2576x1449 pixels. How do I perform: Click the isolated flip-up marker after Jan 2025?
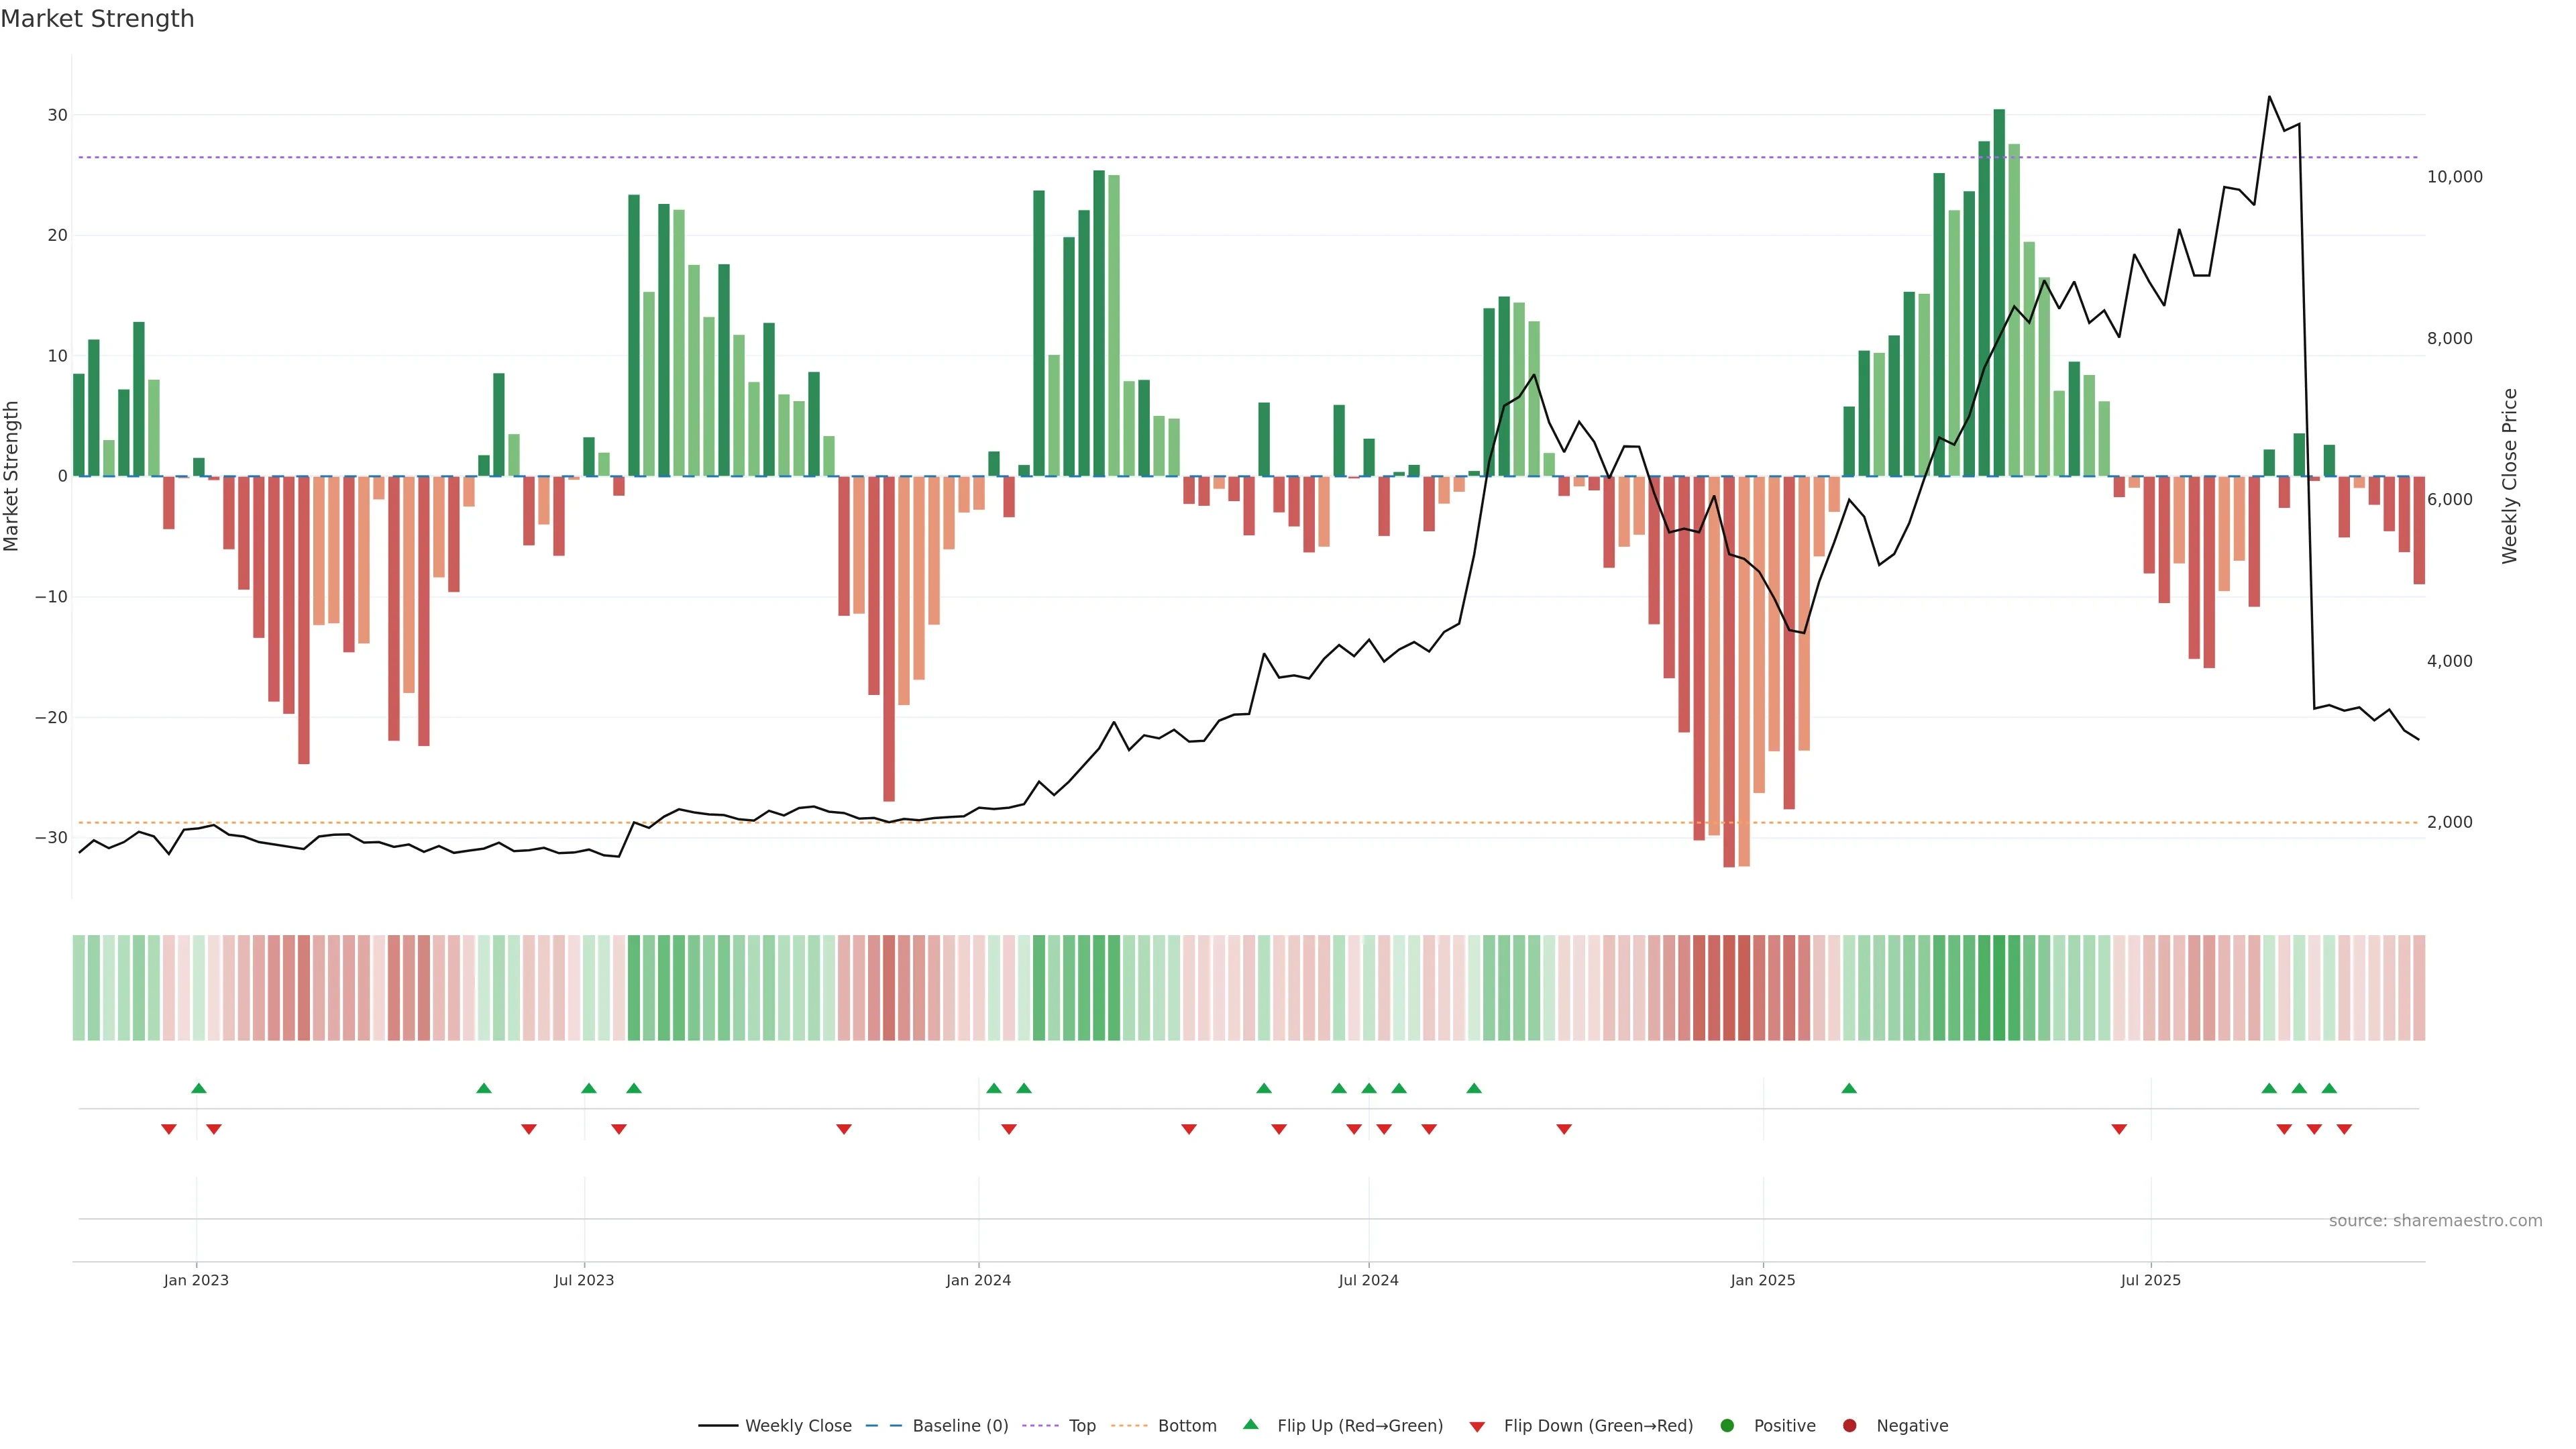1849,1088
